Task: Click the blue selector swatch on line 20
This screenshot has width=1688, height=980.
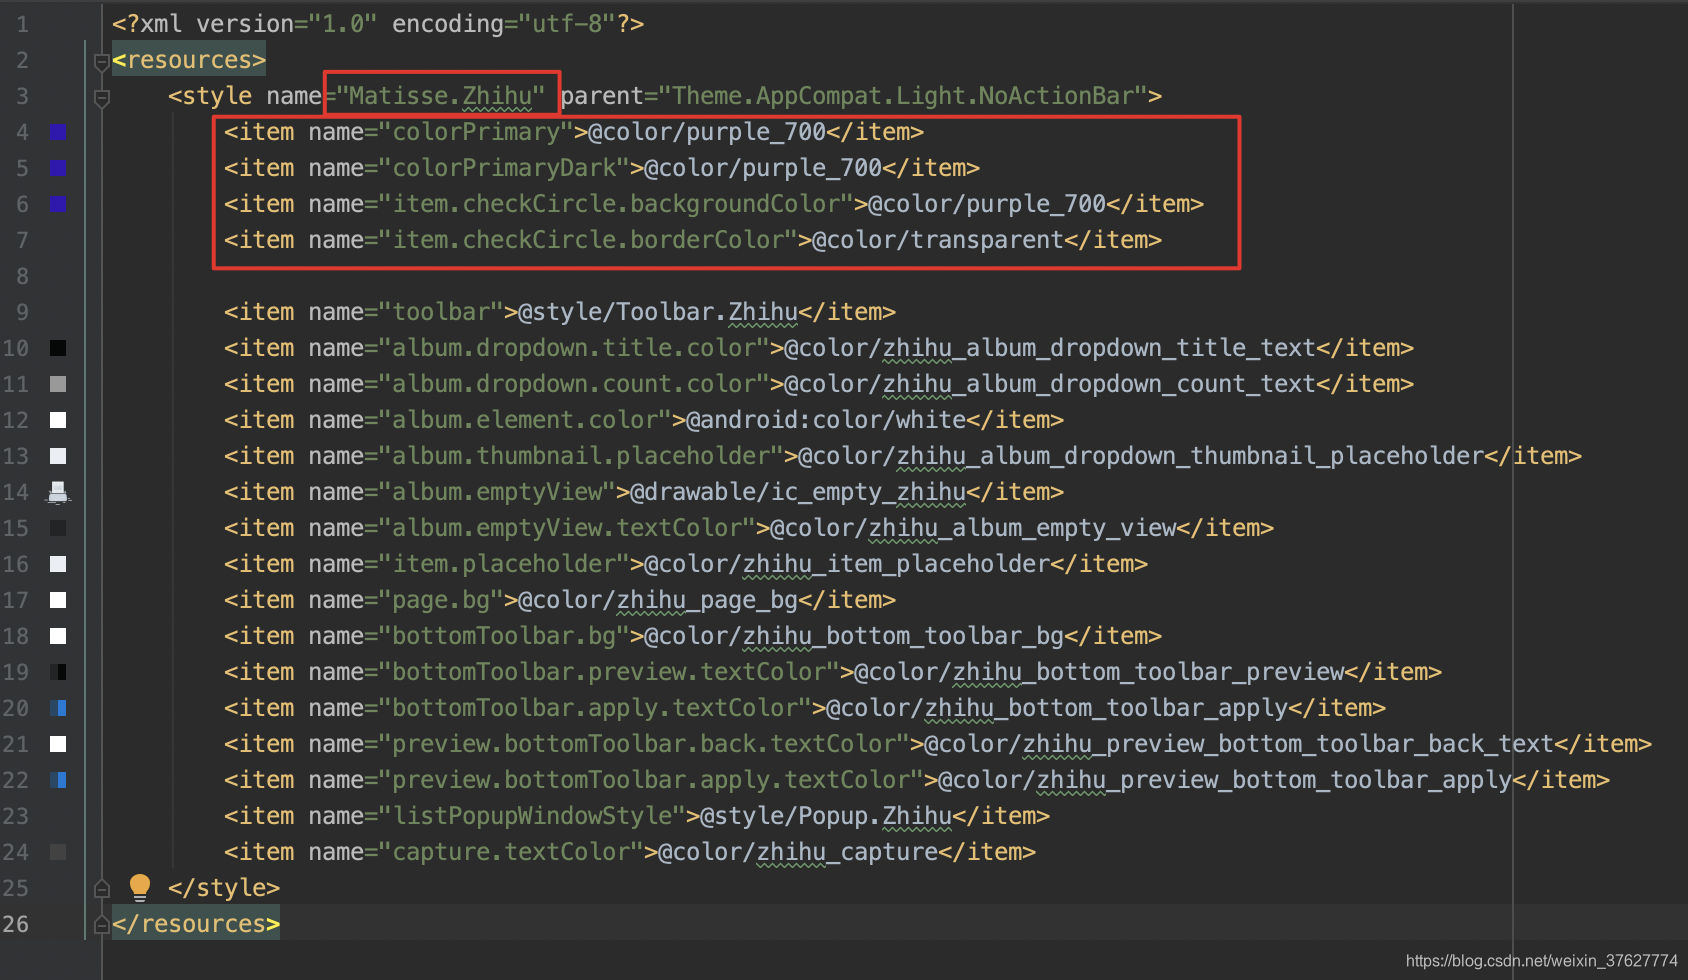Action: pos(58,708)
